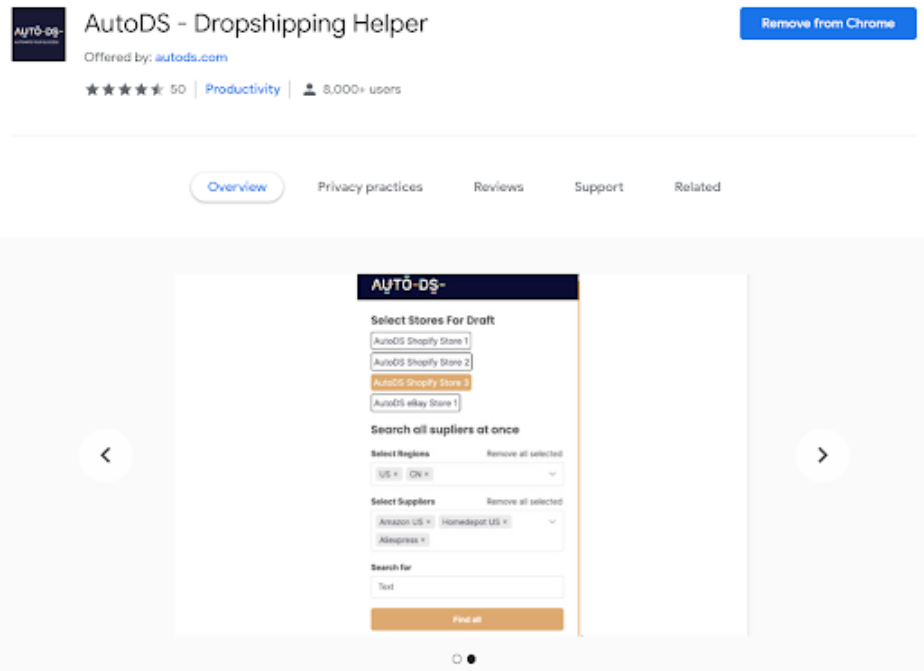Click the star rating icons
The height and width of the screenshot is (671, 924).
(x=124, y=90)
